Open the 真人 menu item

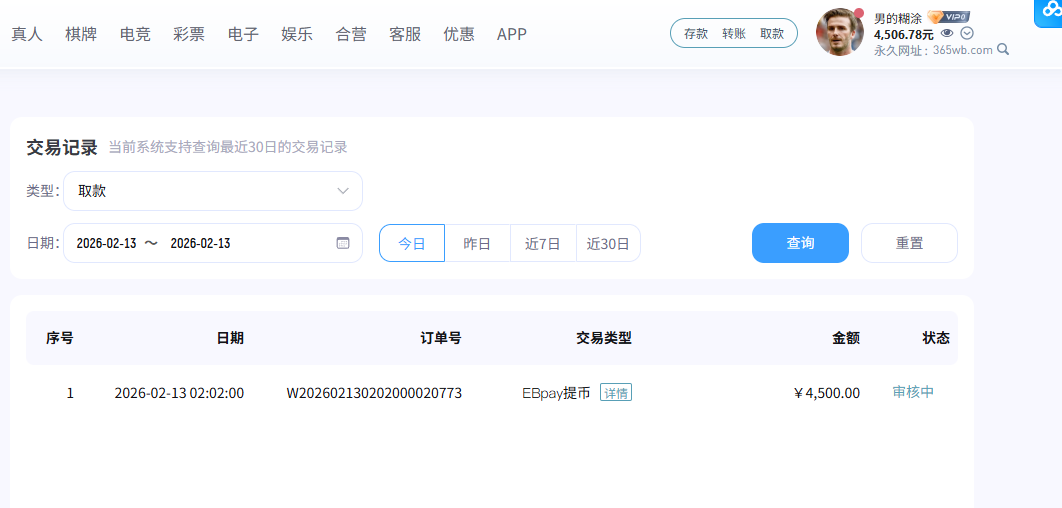point(26,34)
